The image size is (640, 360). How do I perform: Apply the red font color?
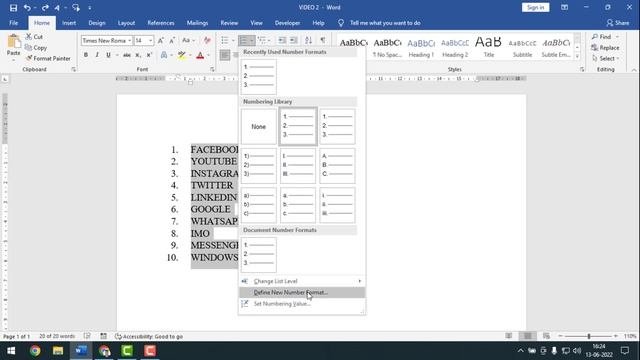[200, 55]
